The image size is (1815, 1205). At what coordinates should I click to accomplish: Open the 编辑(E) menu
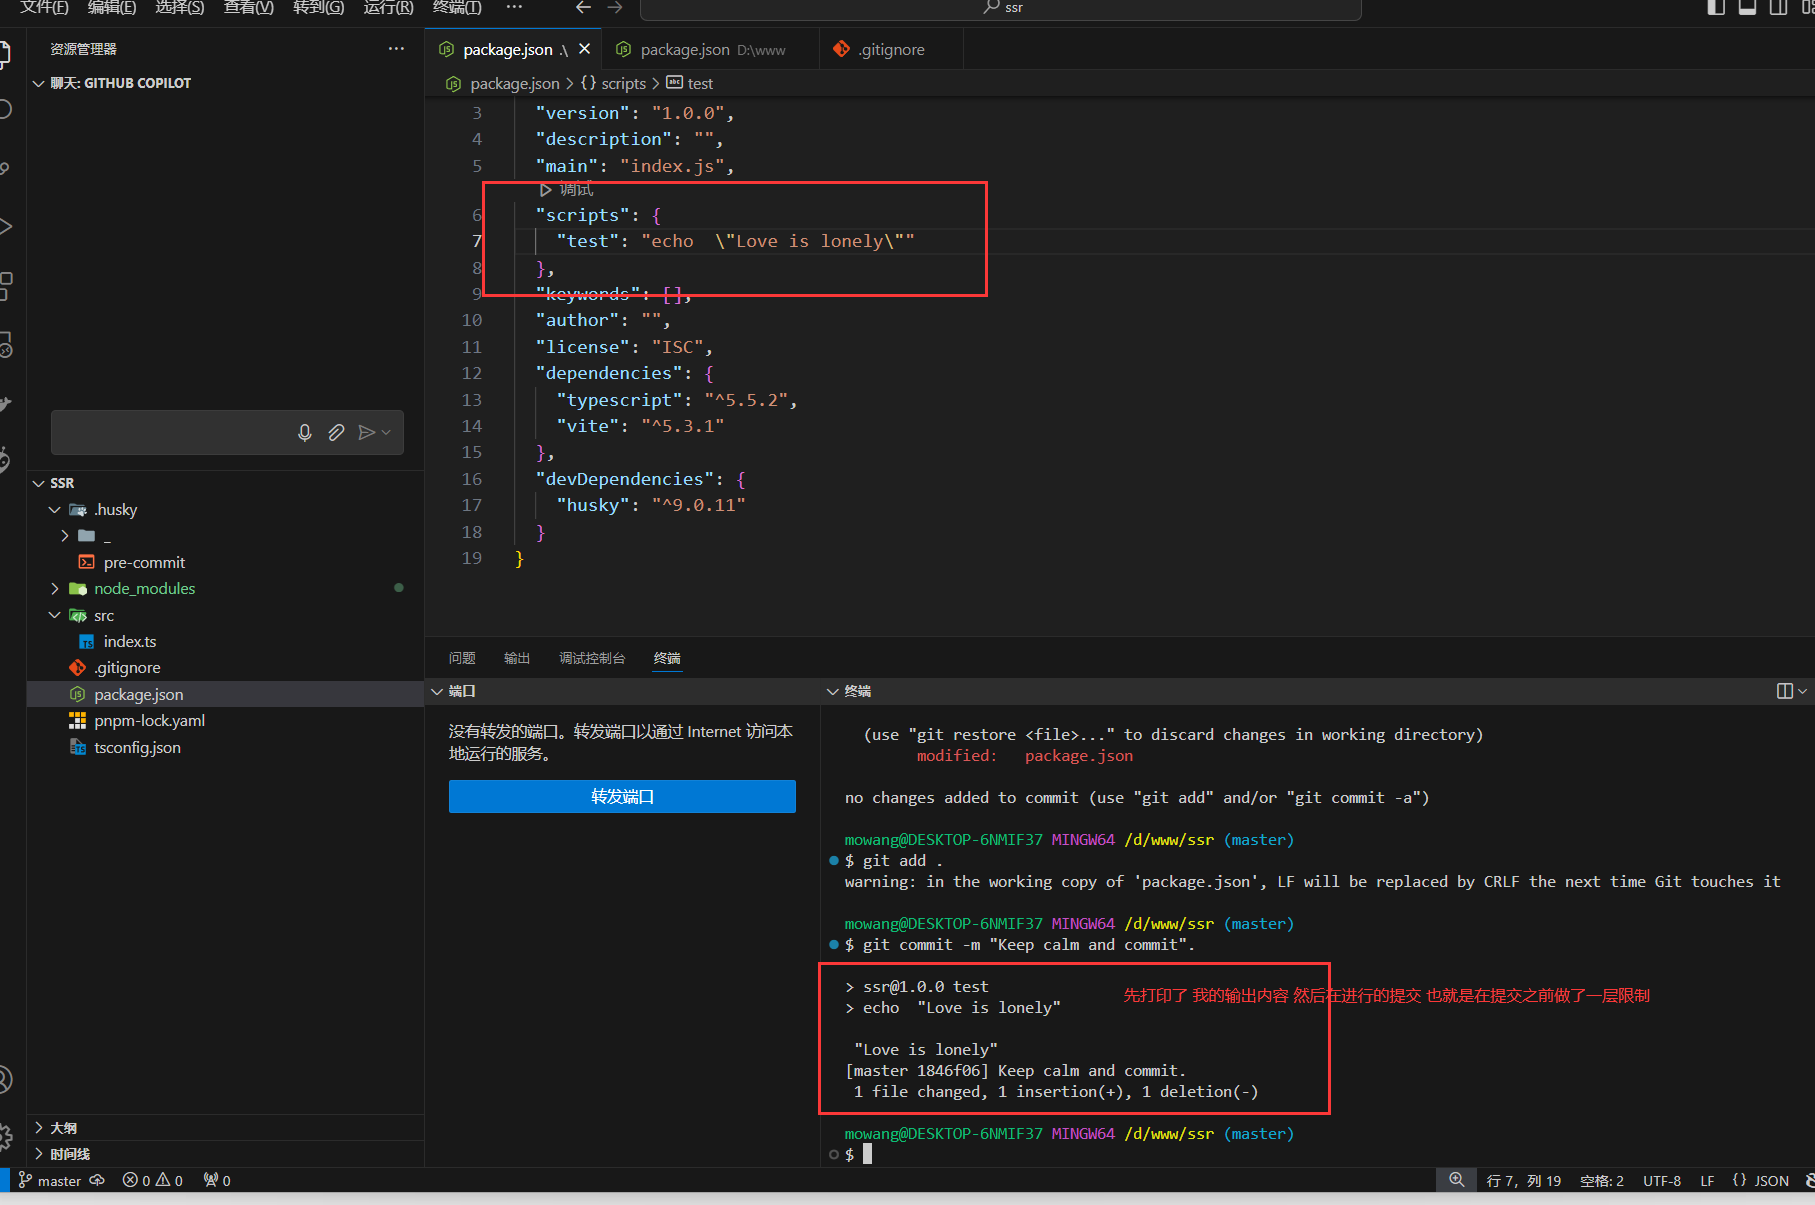112,8
